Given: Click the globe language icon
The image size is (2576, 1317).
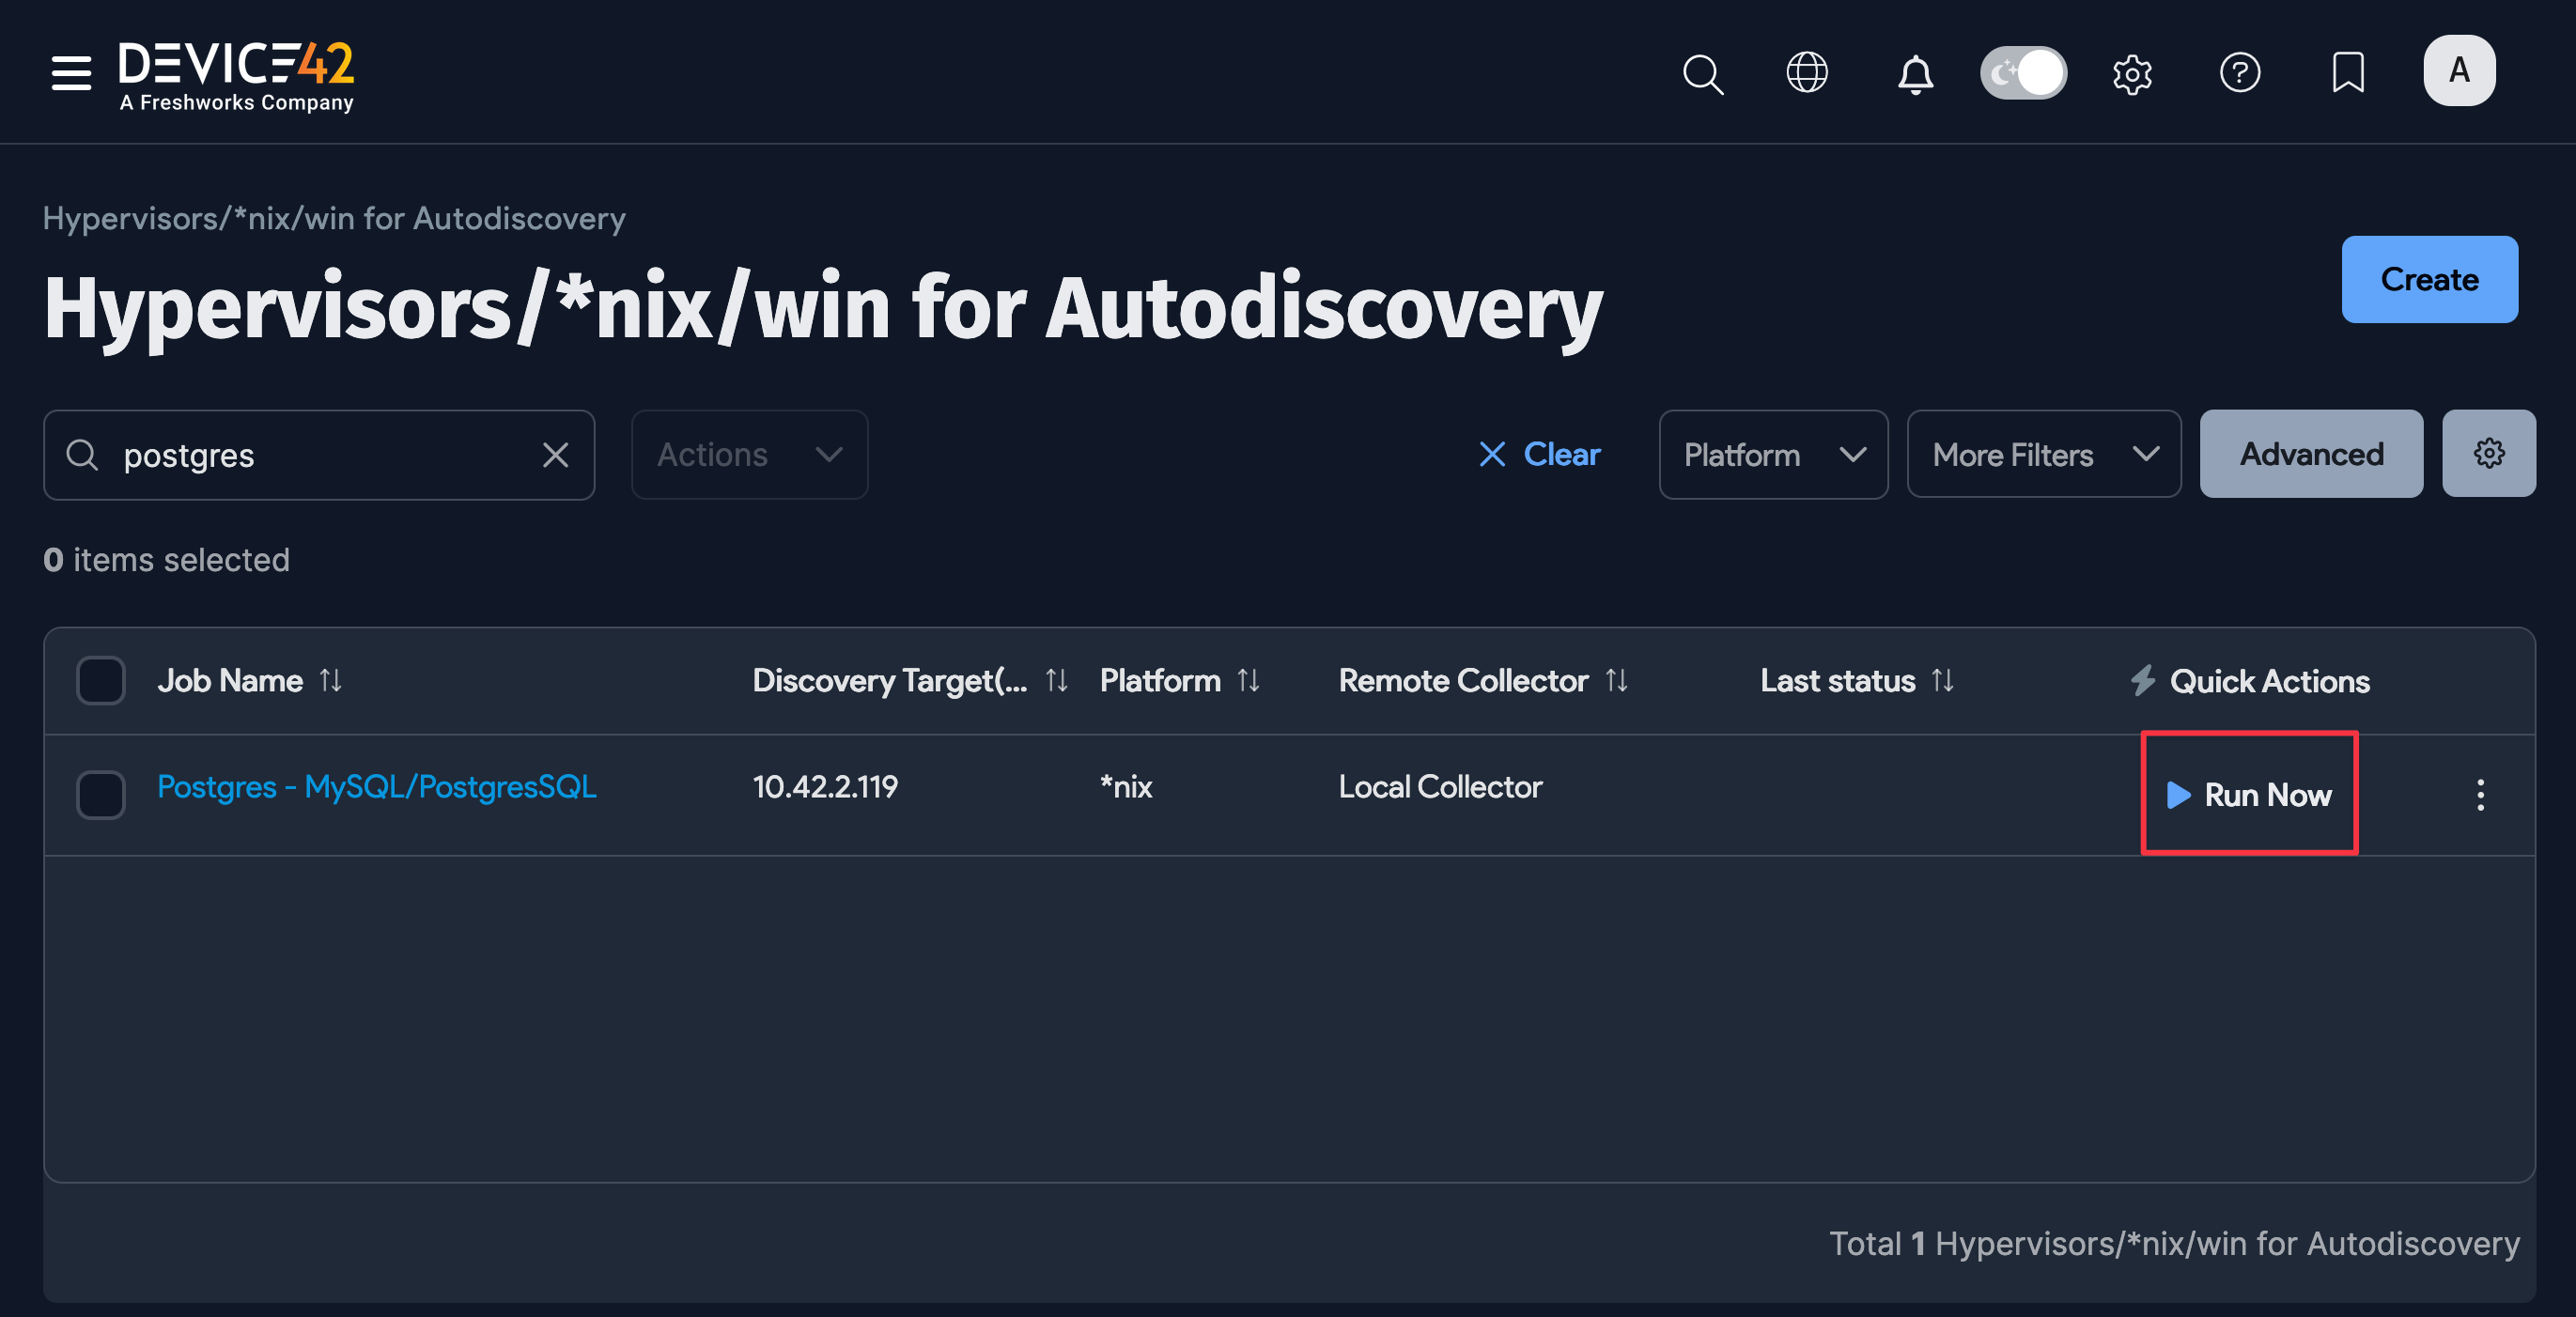Looking at the screenshot, I should 1807,73.
